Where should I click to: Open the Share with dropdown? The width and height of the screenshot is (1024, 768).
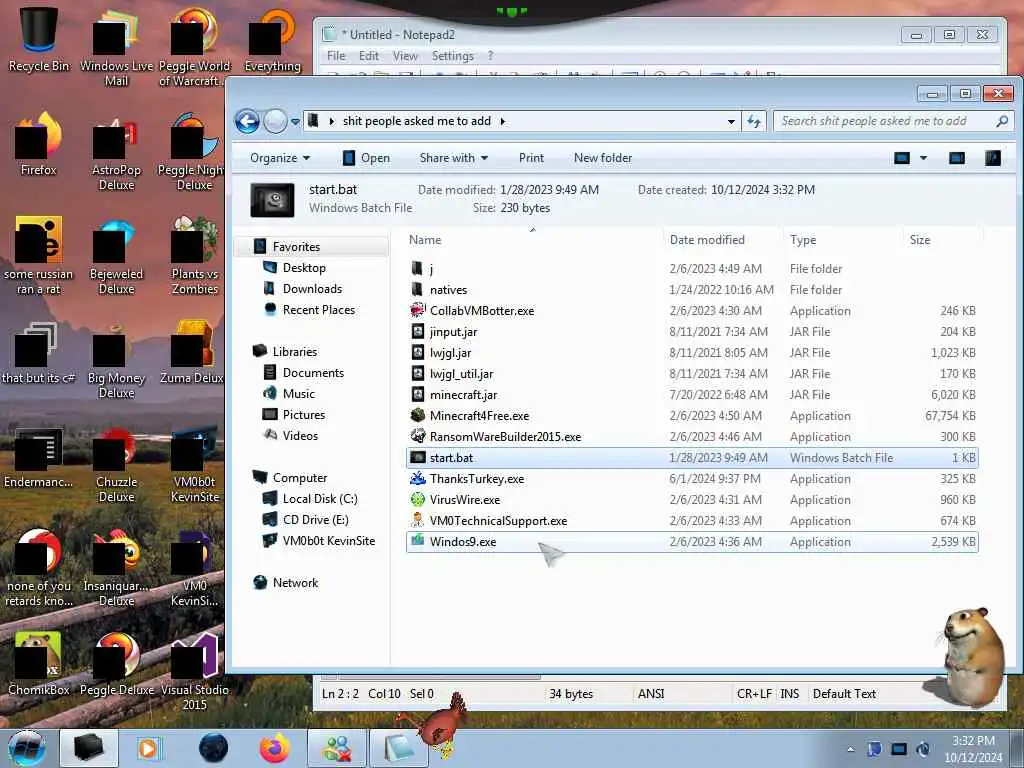coord(454,158)
